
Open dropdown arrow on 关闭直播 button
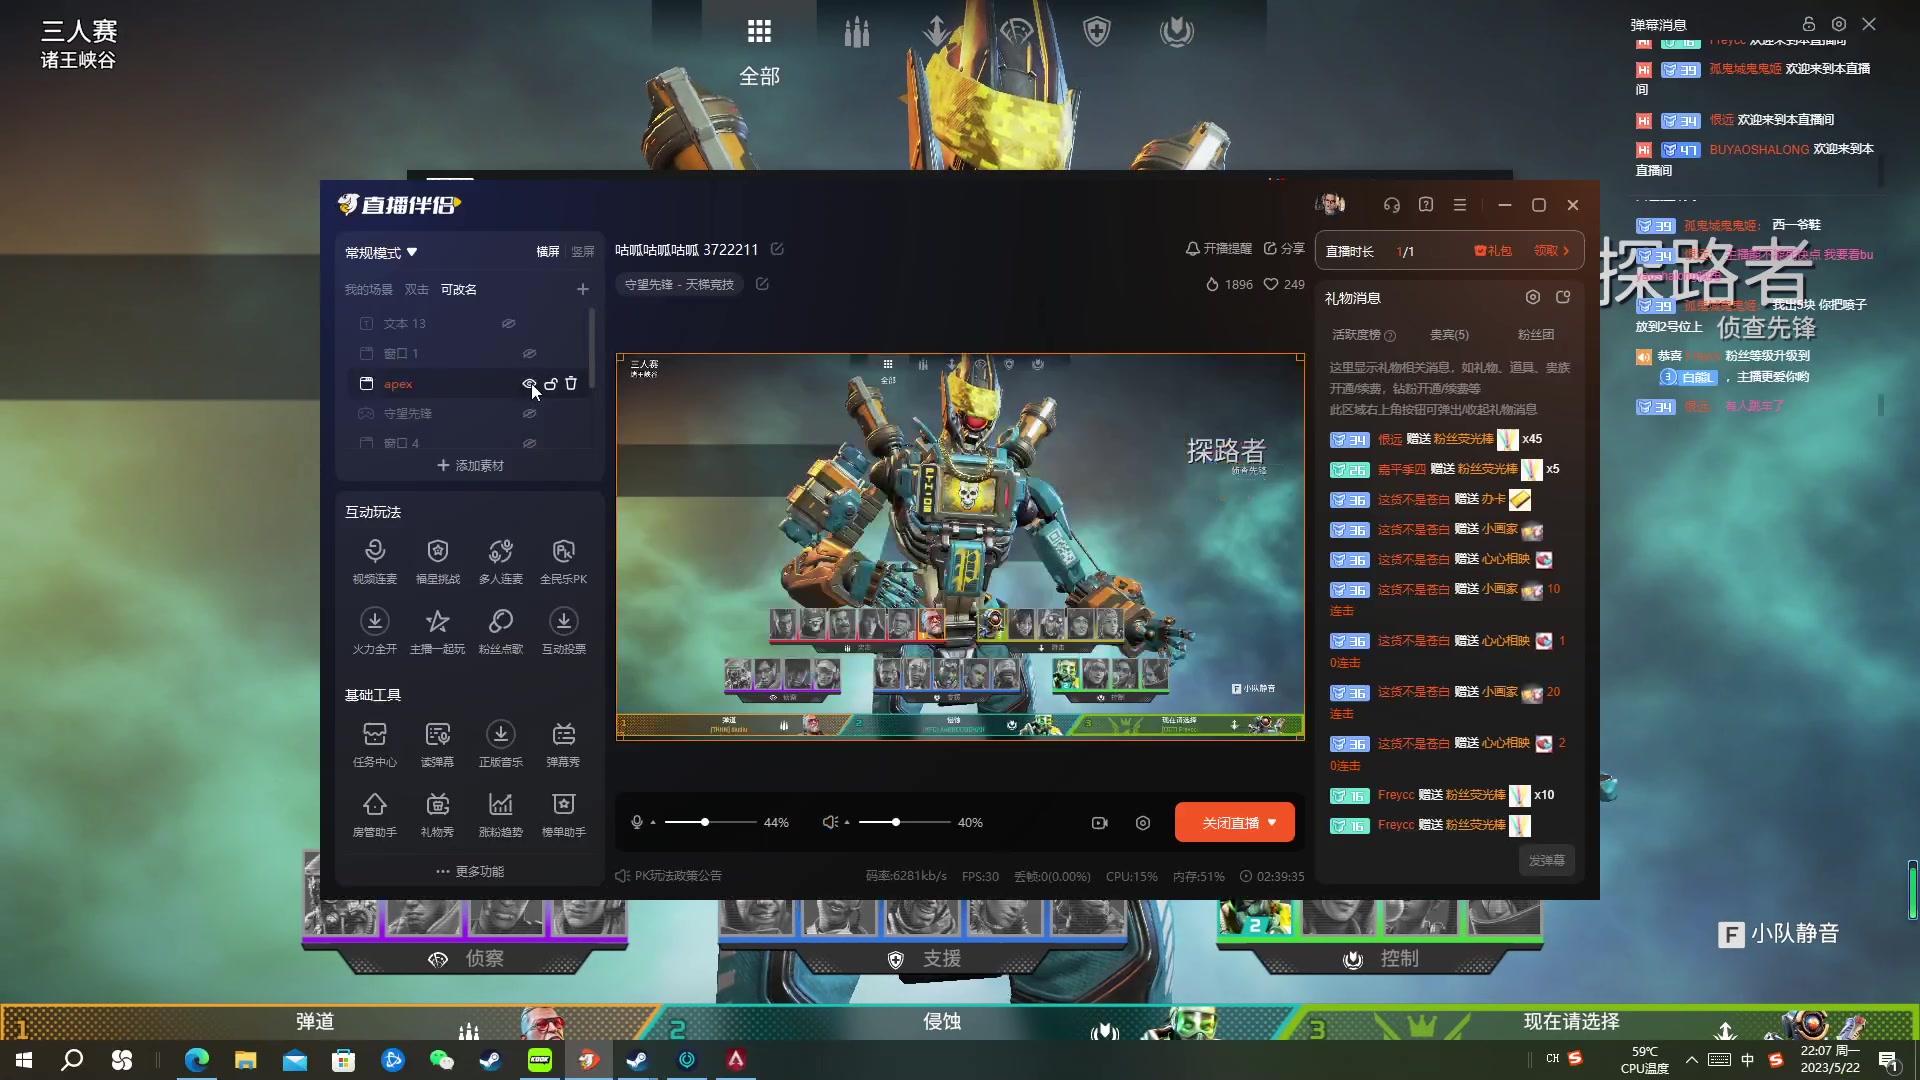1272,822
